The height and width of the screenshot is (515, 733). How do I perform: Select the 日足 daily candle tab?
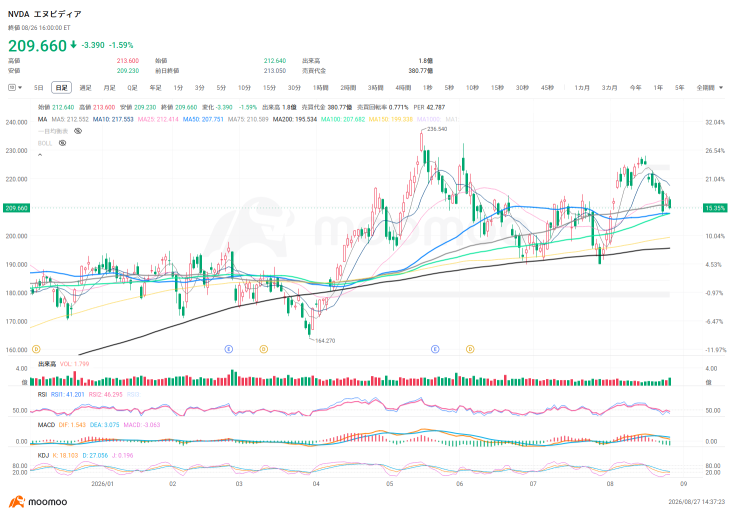61,87
